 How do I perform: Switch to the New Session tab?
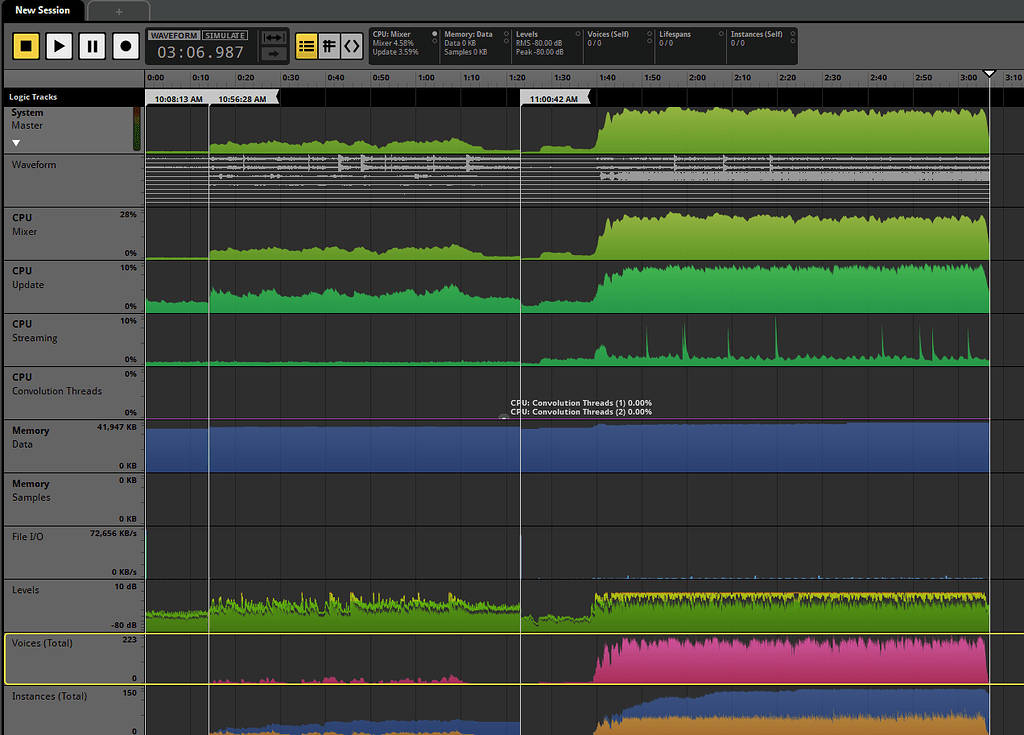click(42, 11)
